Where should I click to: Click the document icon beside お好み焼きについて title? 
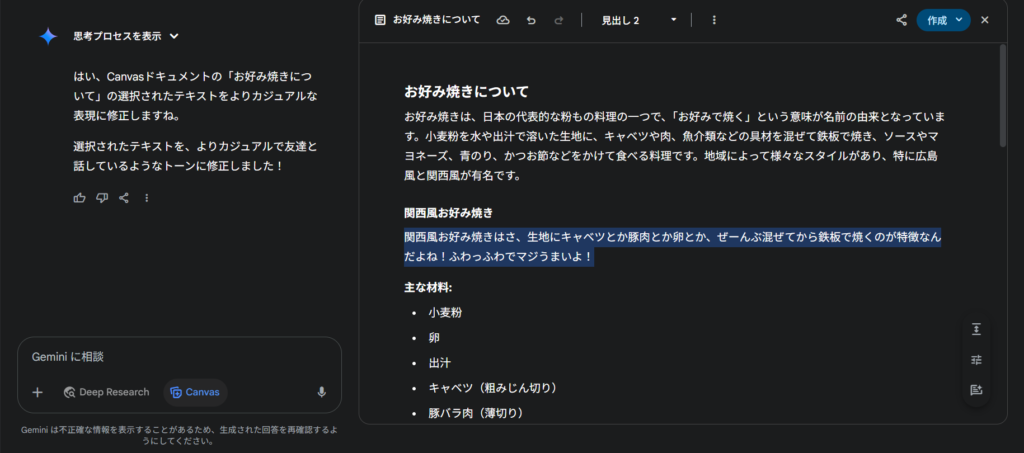point(380,20)
